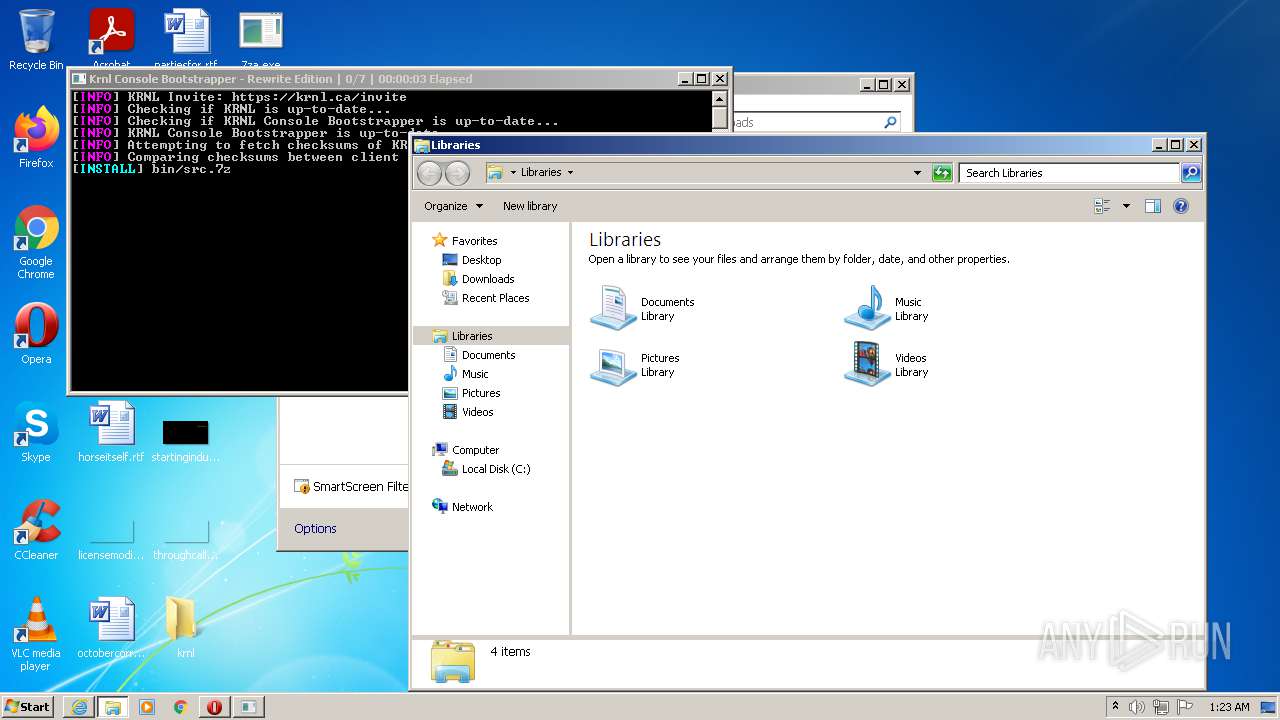1280x720 pixels.
Task: Launch Firefox from the desktop
Action: pos(36,138)
